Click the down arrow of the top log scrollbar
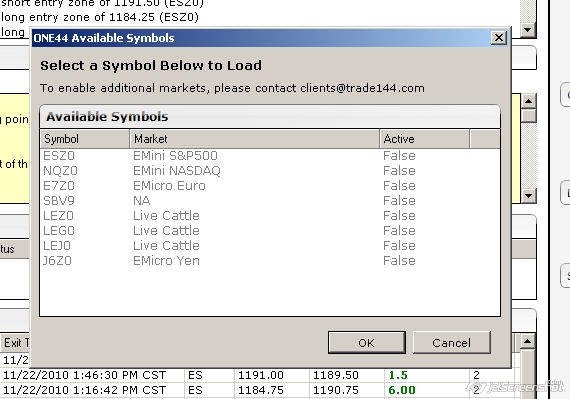 click(528, 30)
